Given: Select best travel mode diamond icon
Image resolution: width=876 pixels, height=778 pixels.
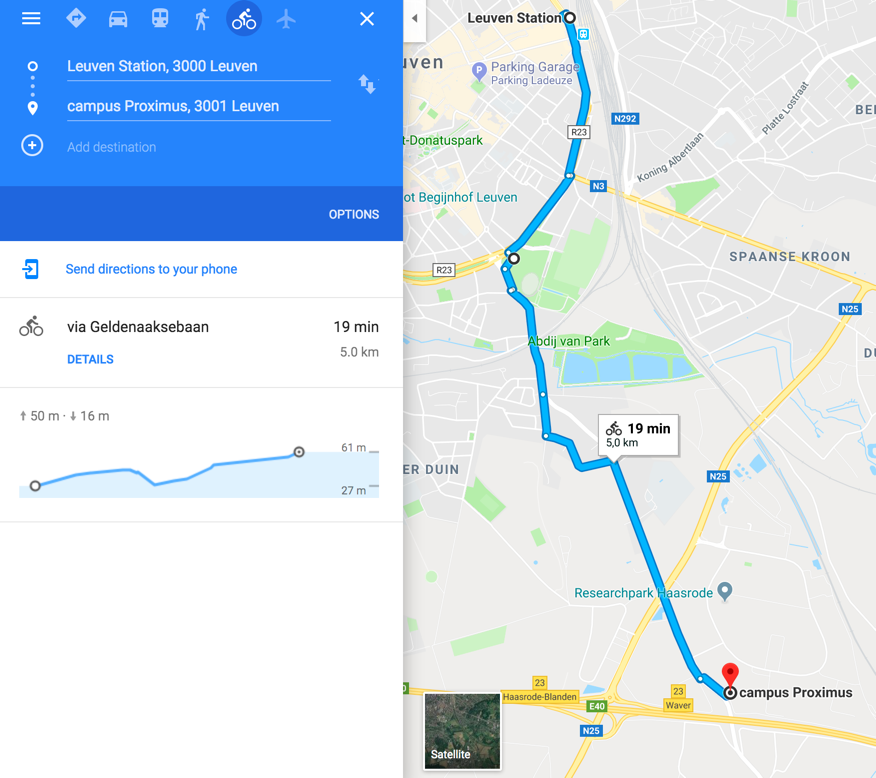Looking at the screenshot, I should 76,18.
